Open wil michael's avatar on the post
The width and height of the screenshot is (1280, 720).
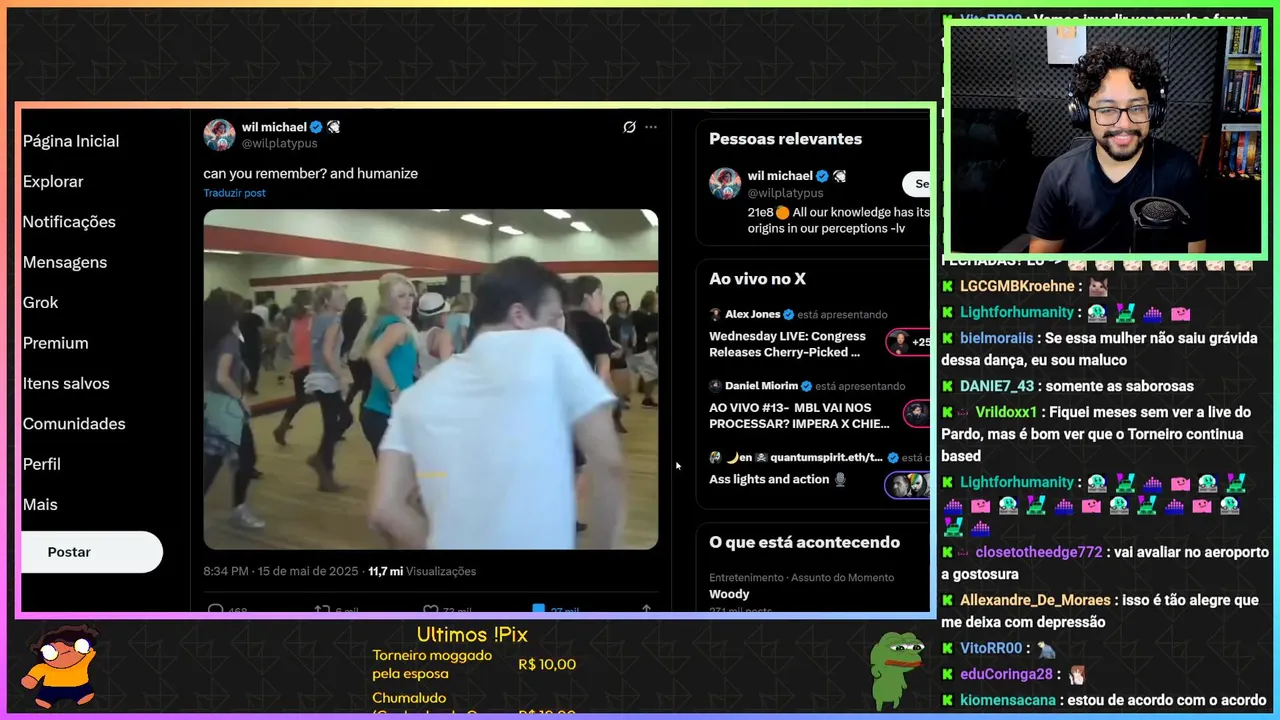coord(219,135)
